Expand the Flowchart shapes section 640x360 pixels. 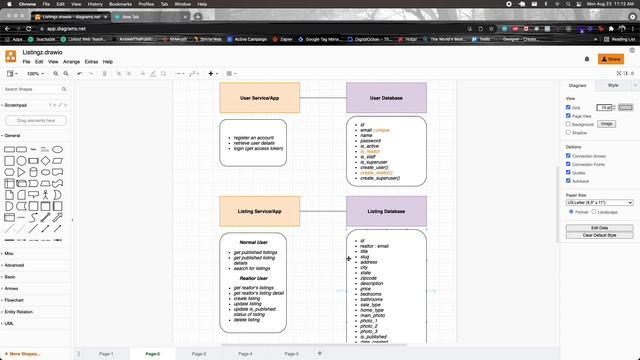pos(14,300)
